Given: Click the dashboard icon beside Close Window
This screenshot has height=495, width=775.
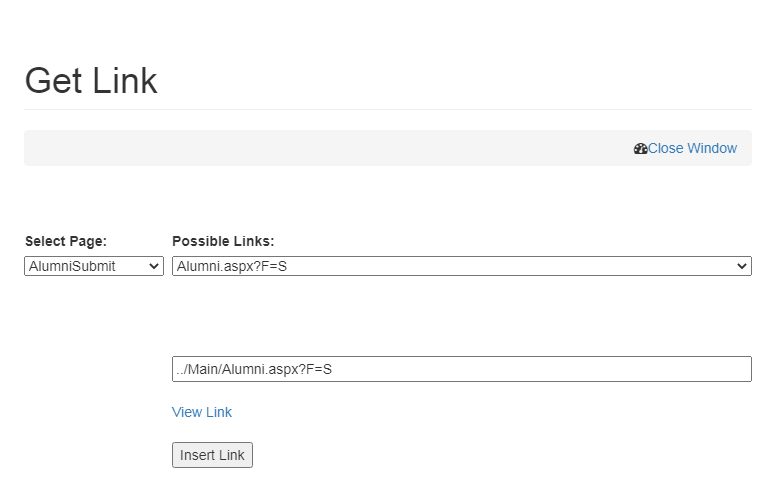Looking at the screenshot, I should point(640,148).
